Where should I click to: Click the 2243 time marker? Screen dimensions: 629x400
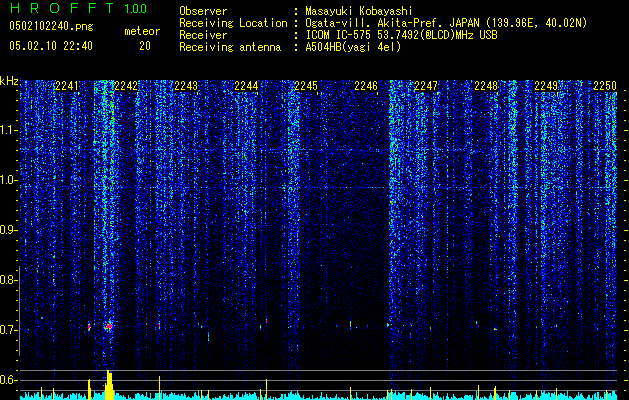point(186,86)
